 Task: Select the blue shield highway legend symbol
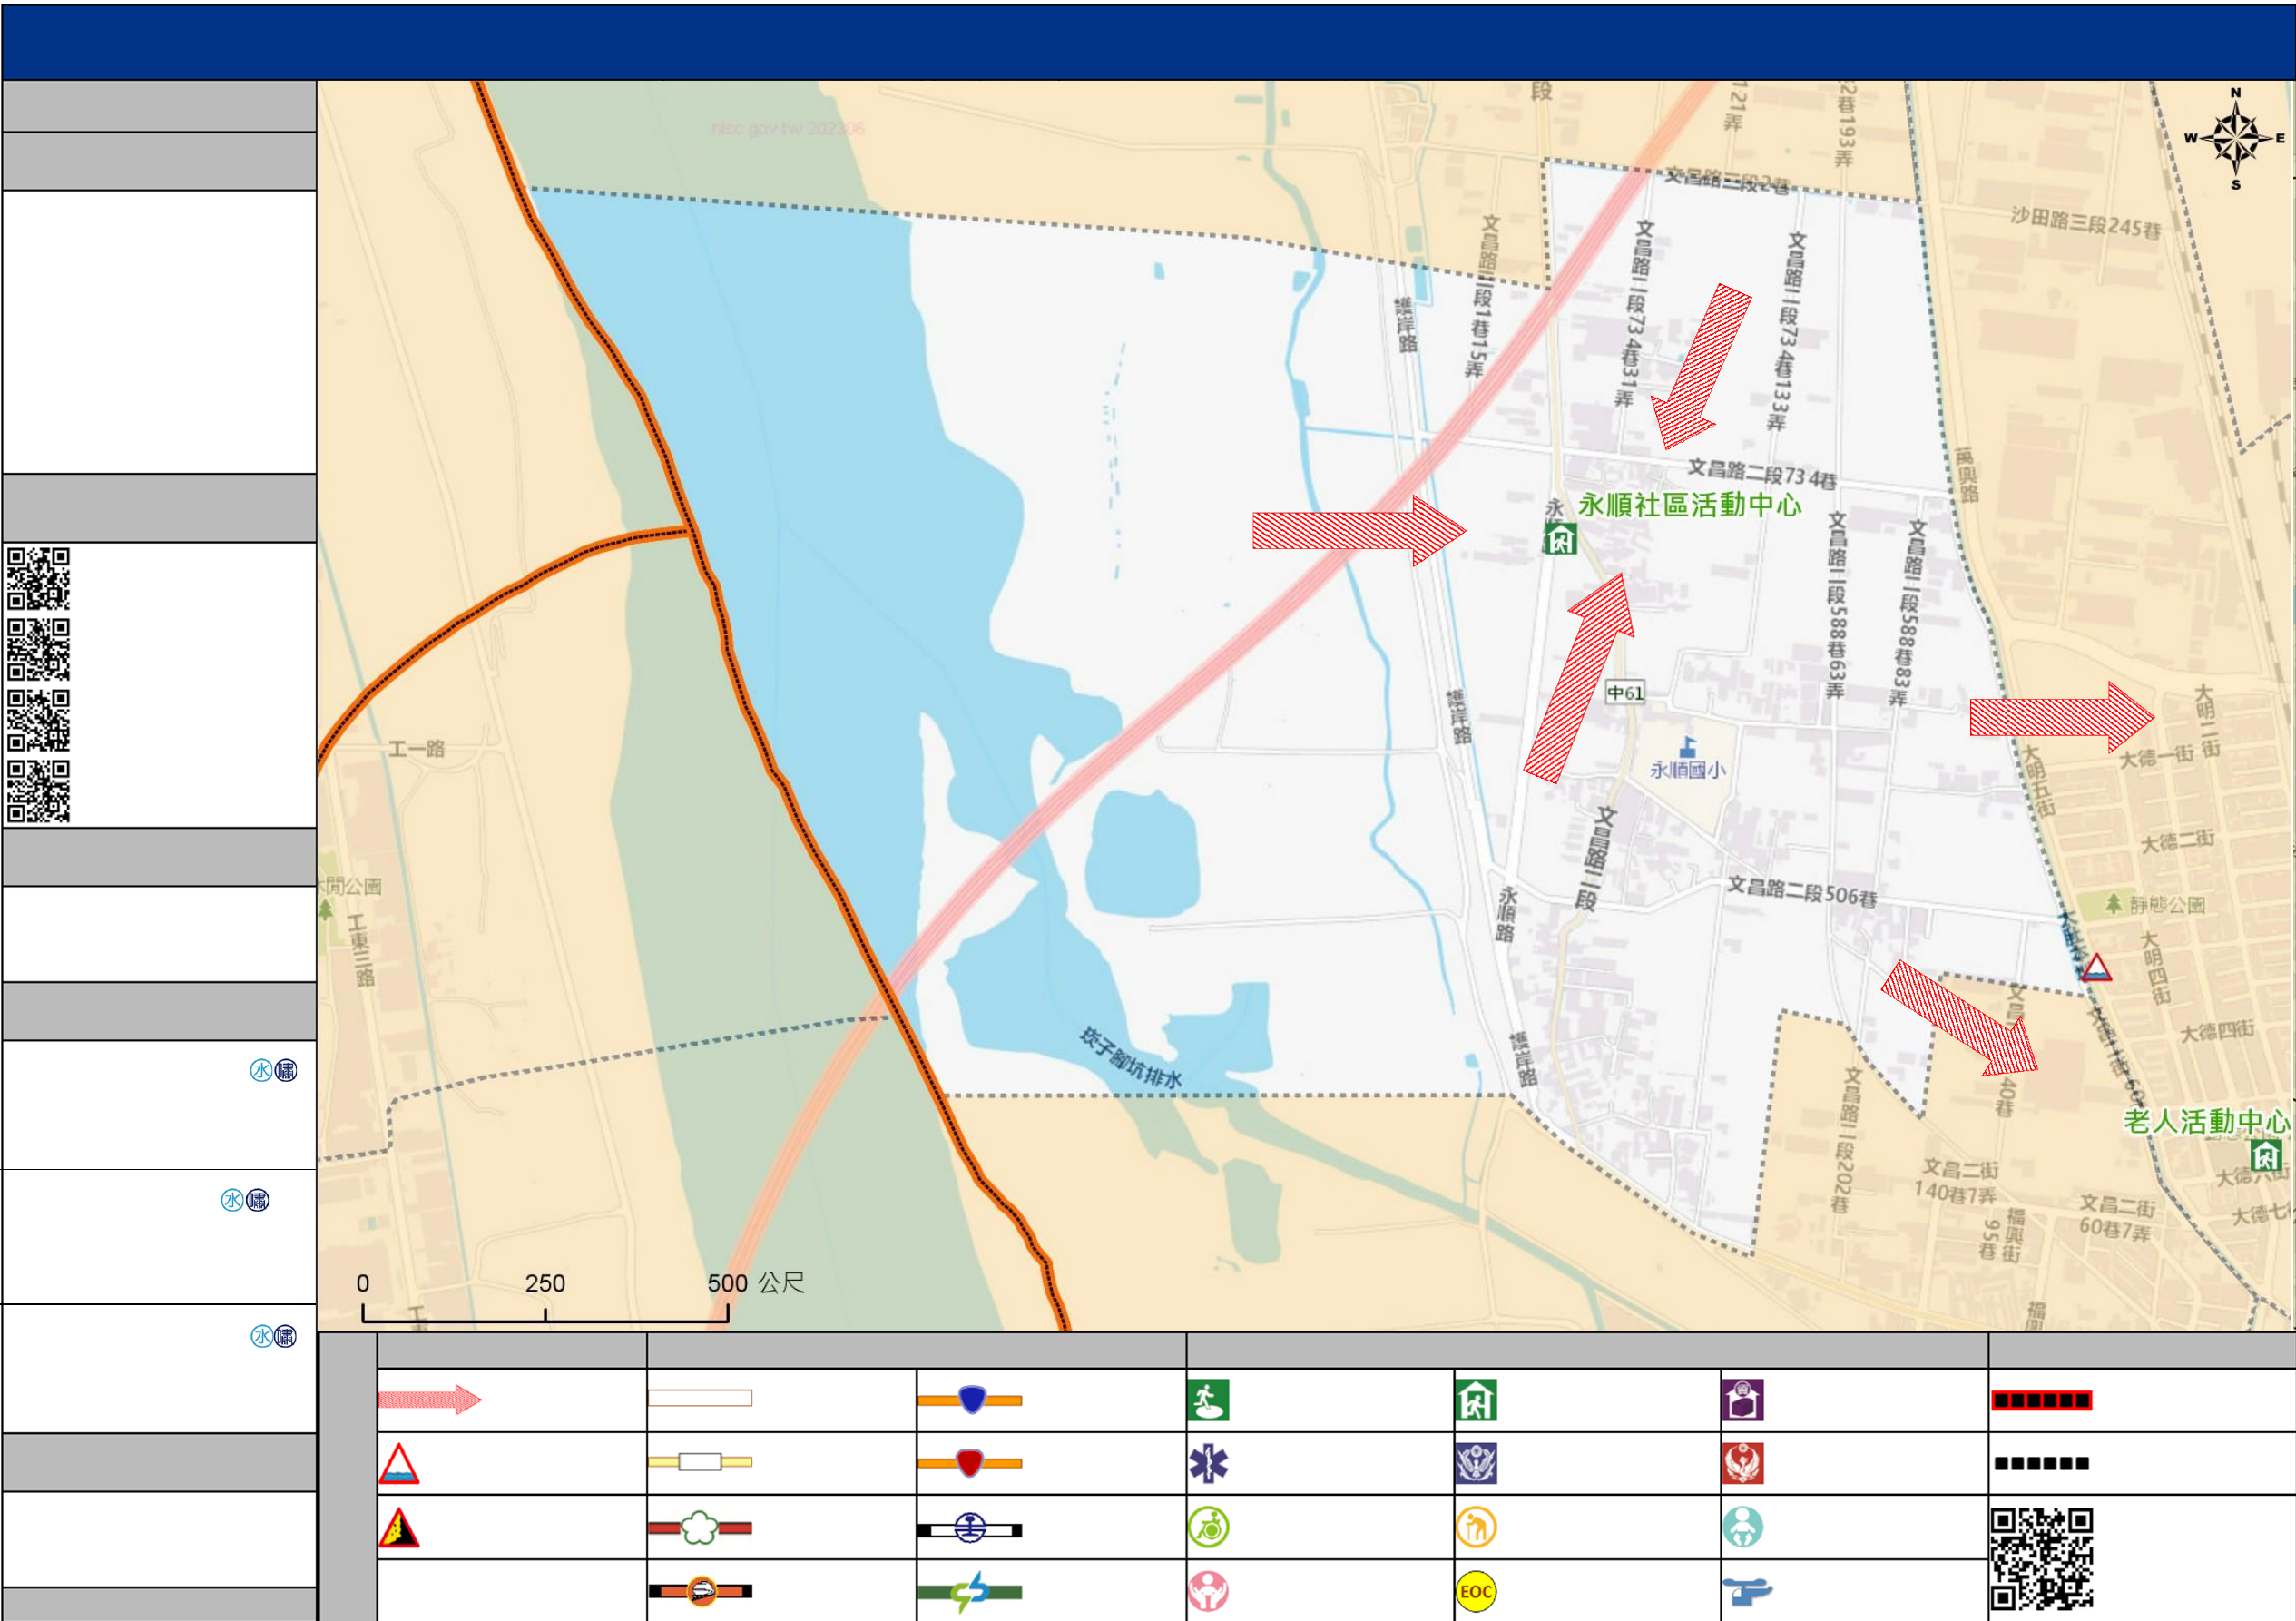click(x=970, y=1399)
